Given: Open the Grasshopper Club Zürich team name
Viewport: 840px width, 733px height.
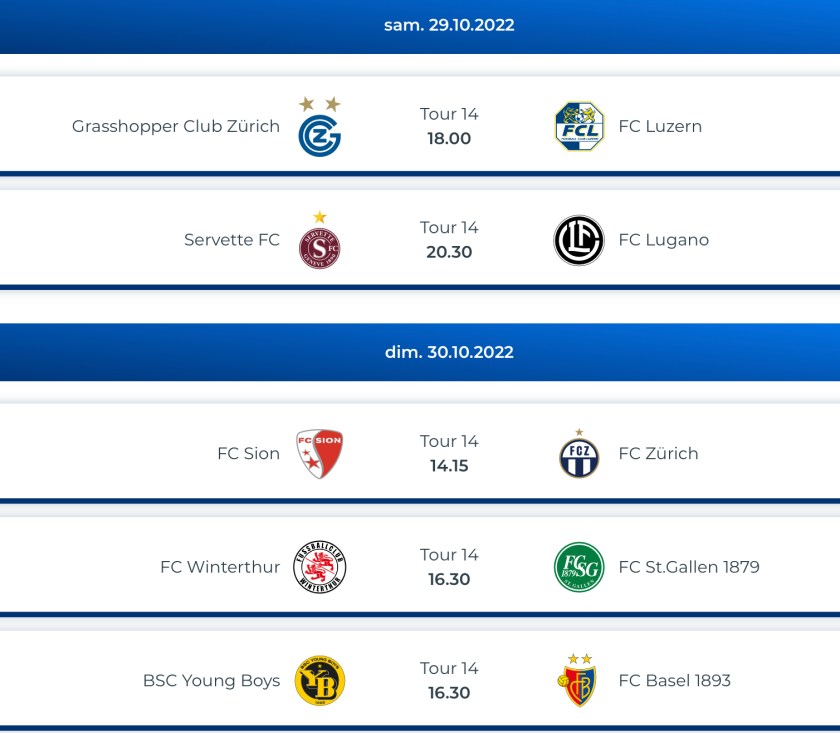Looking at the screenshot, I should [x=176, y=126].
